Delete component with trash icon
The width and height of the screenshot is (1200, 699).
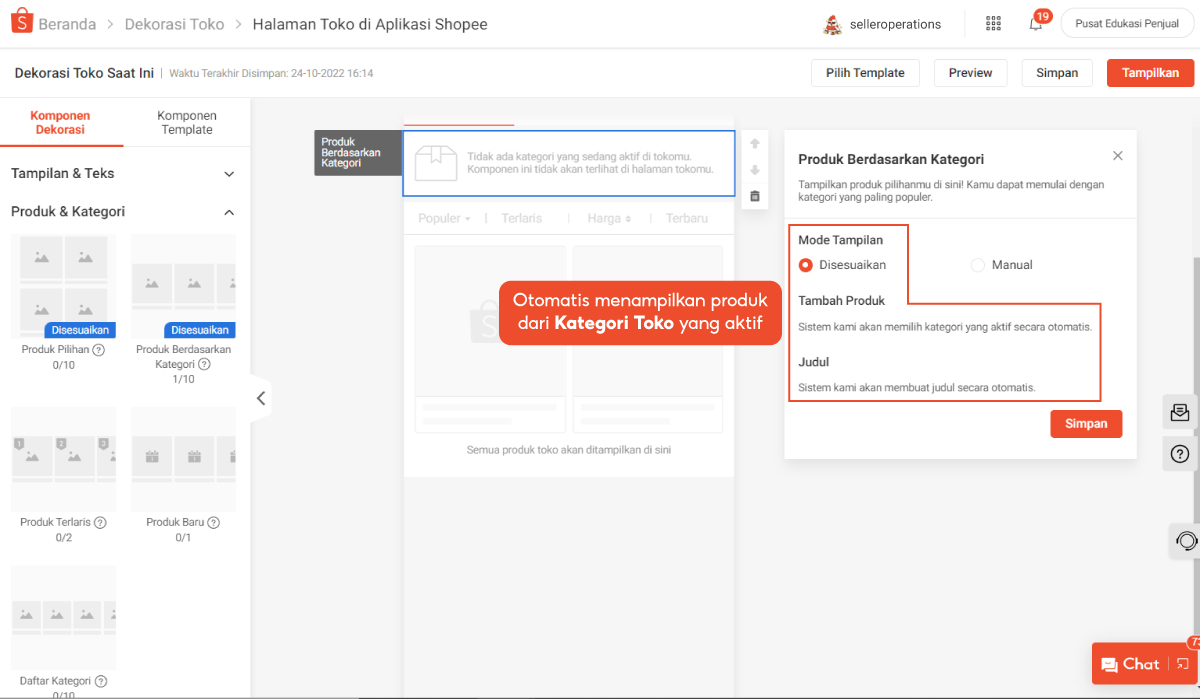click(755, 196)
